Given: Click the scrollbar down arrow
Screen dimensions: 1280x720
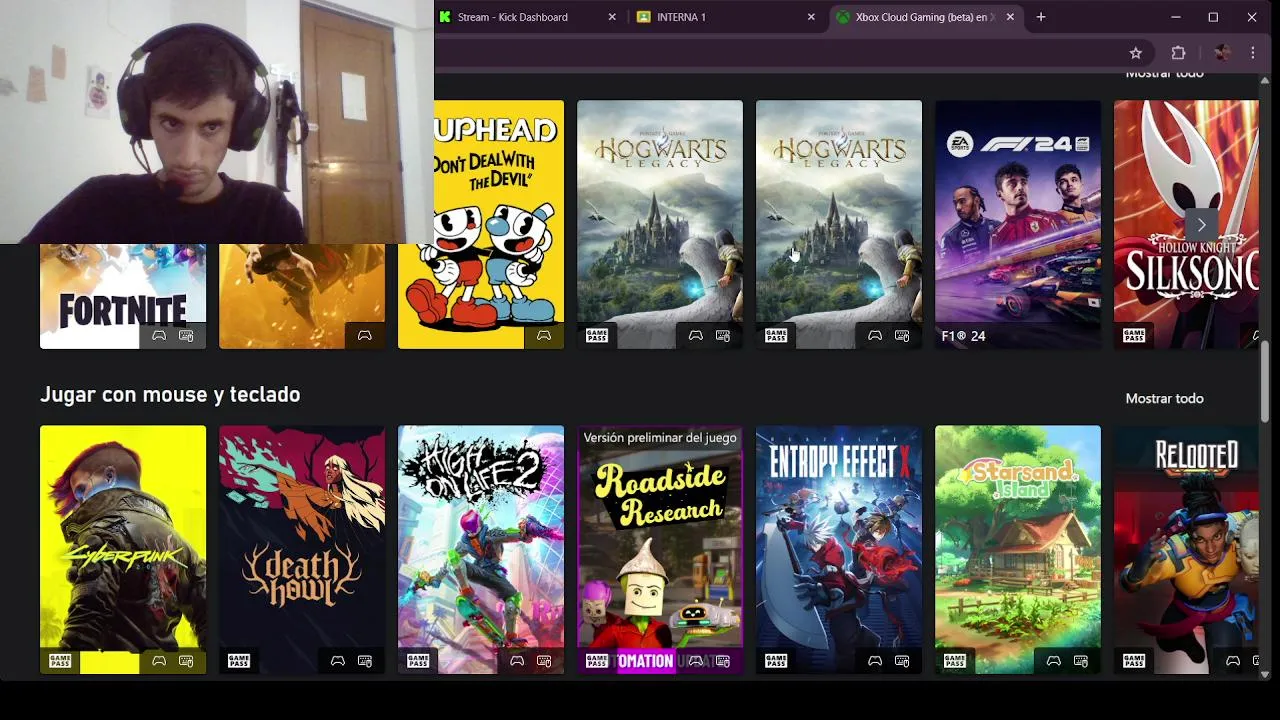Looking at the screenshot, I should click(1265, 675).
